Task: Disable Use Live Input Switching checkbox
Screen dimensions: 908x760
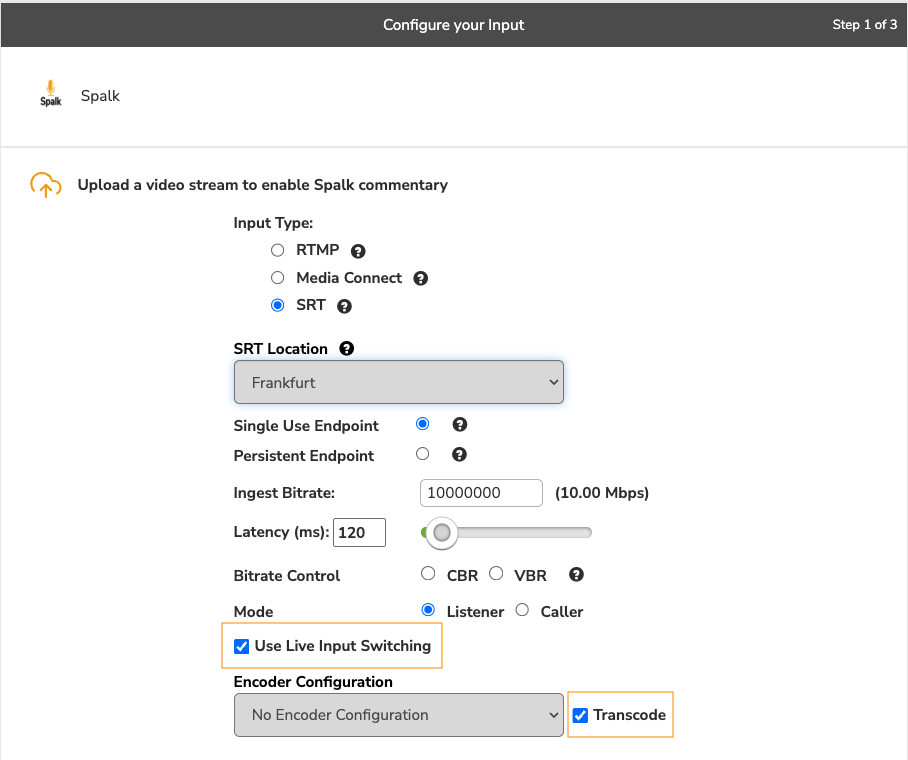Action: (x=241, y=646)
